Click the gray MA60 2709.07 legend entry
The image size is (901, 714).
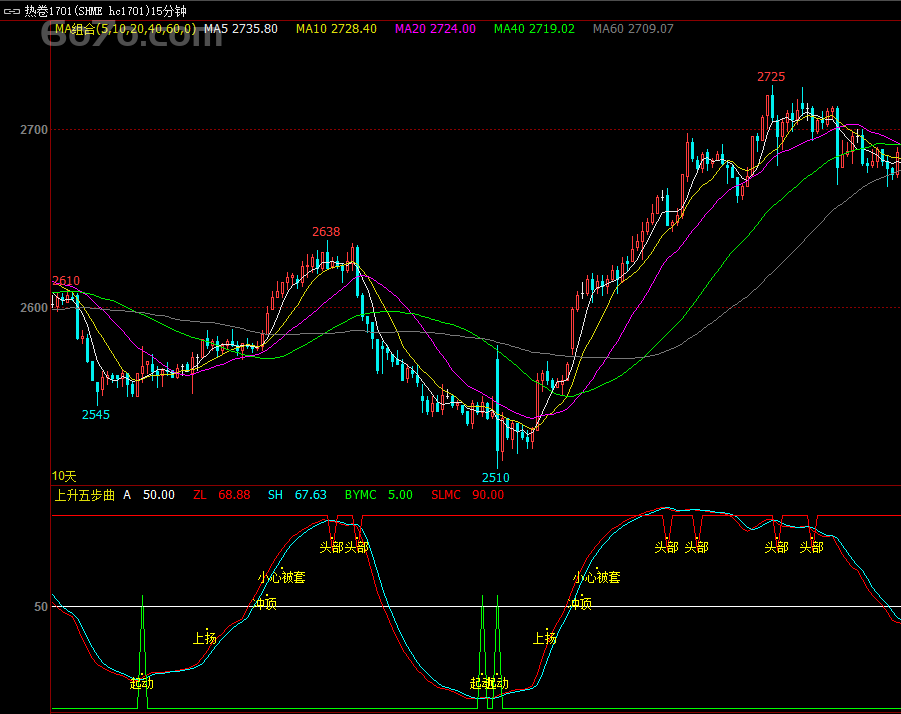point(633,29)
